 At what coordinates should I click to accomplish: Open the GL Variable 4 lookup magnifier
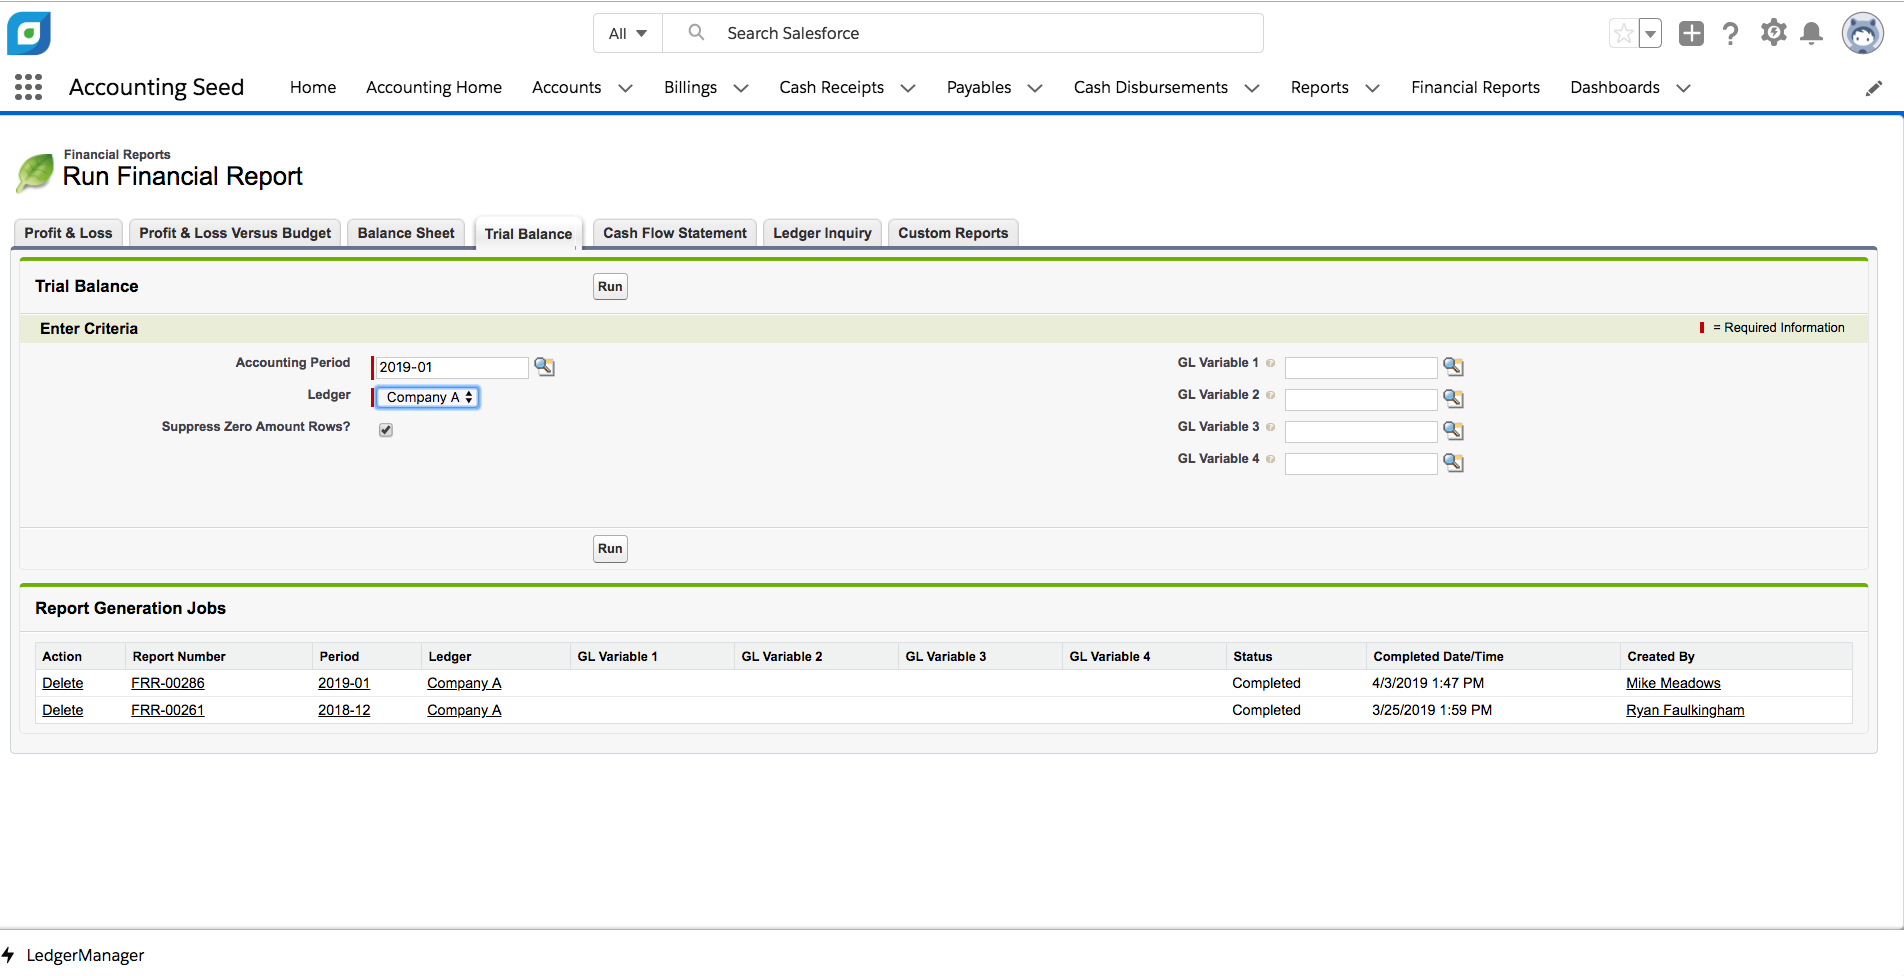tap(1453, 463)
